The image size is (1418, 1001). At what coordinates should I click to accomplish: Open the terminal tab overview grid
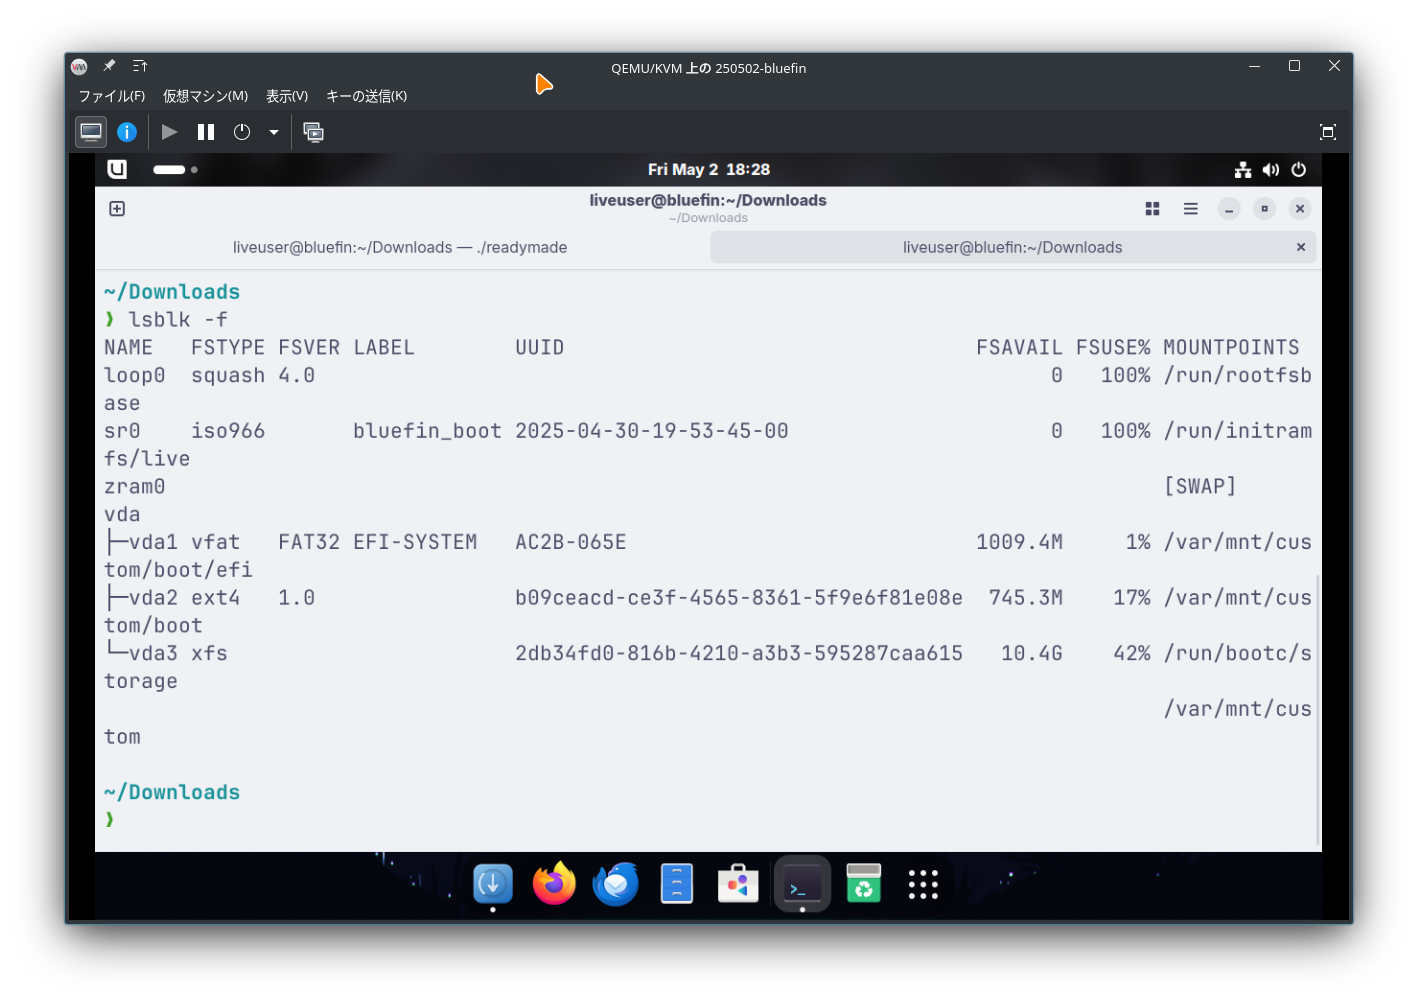pyautogui.click(x=1152, y=209)
